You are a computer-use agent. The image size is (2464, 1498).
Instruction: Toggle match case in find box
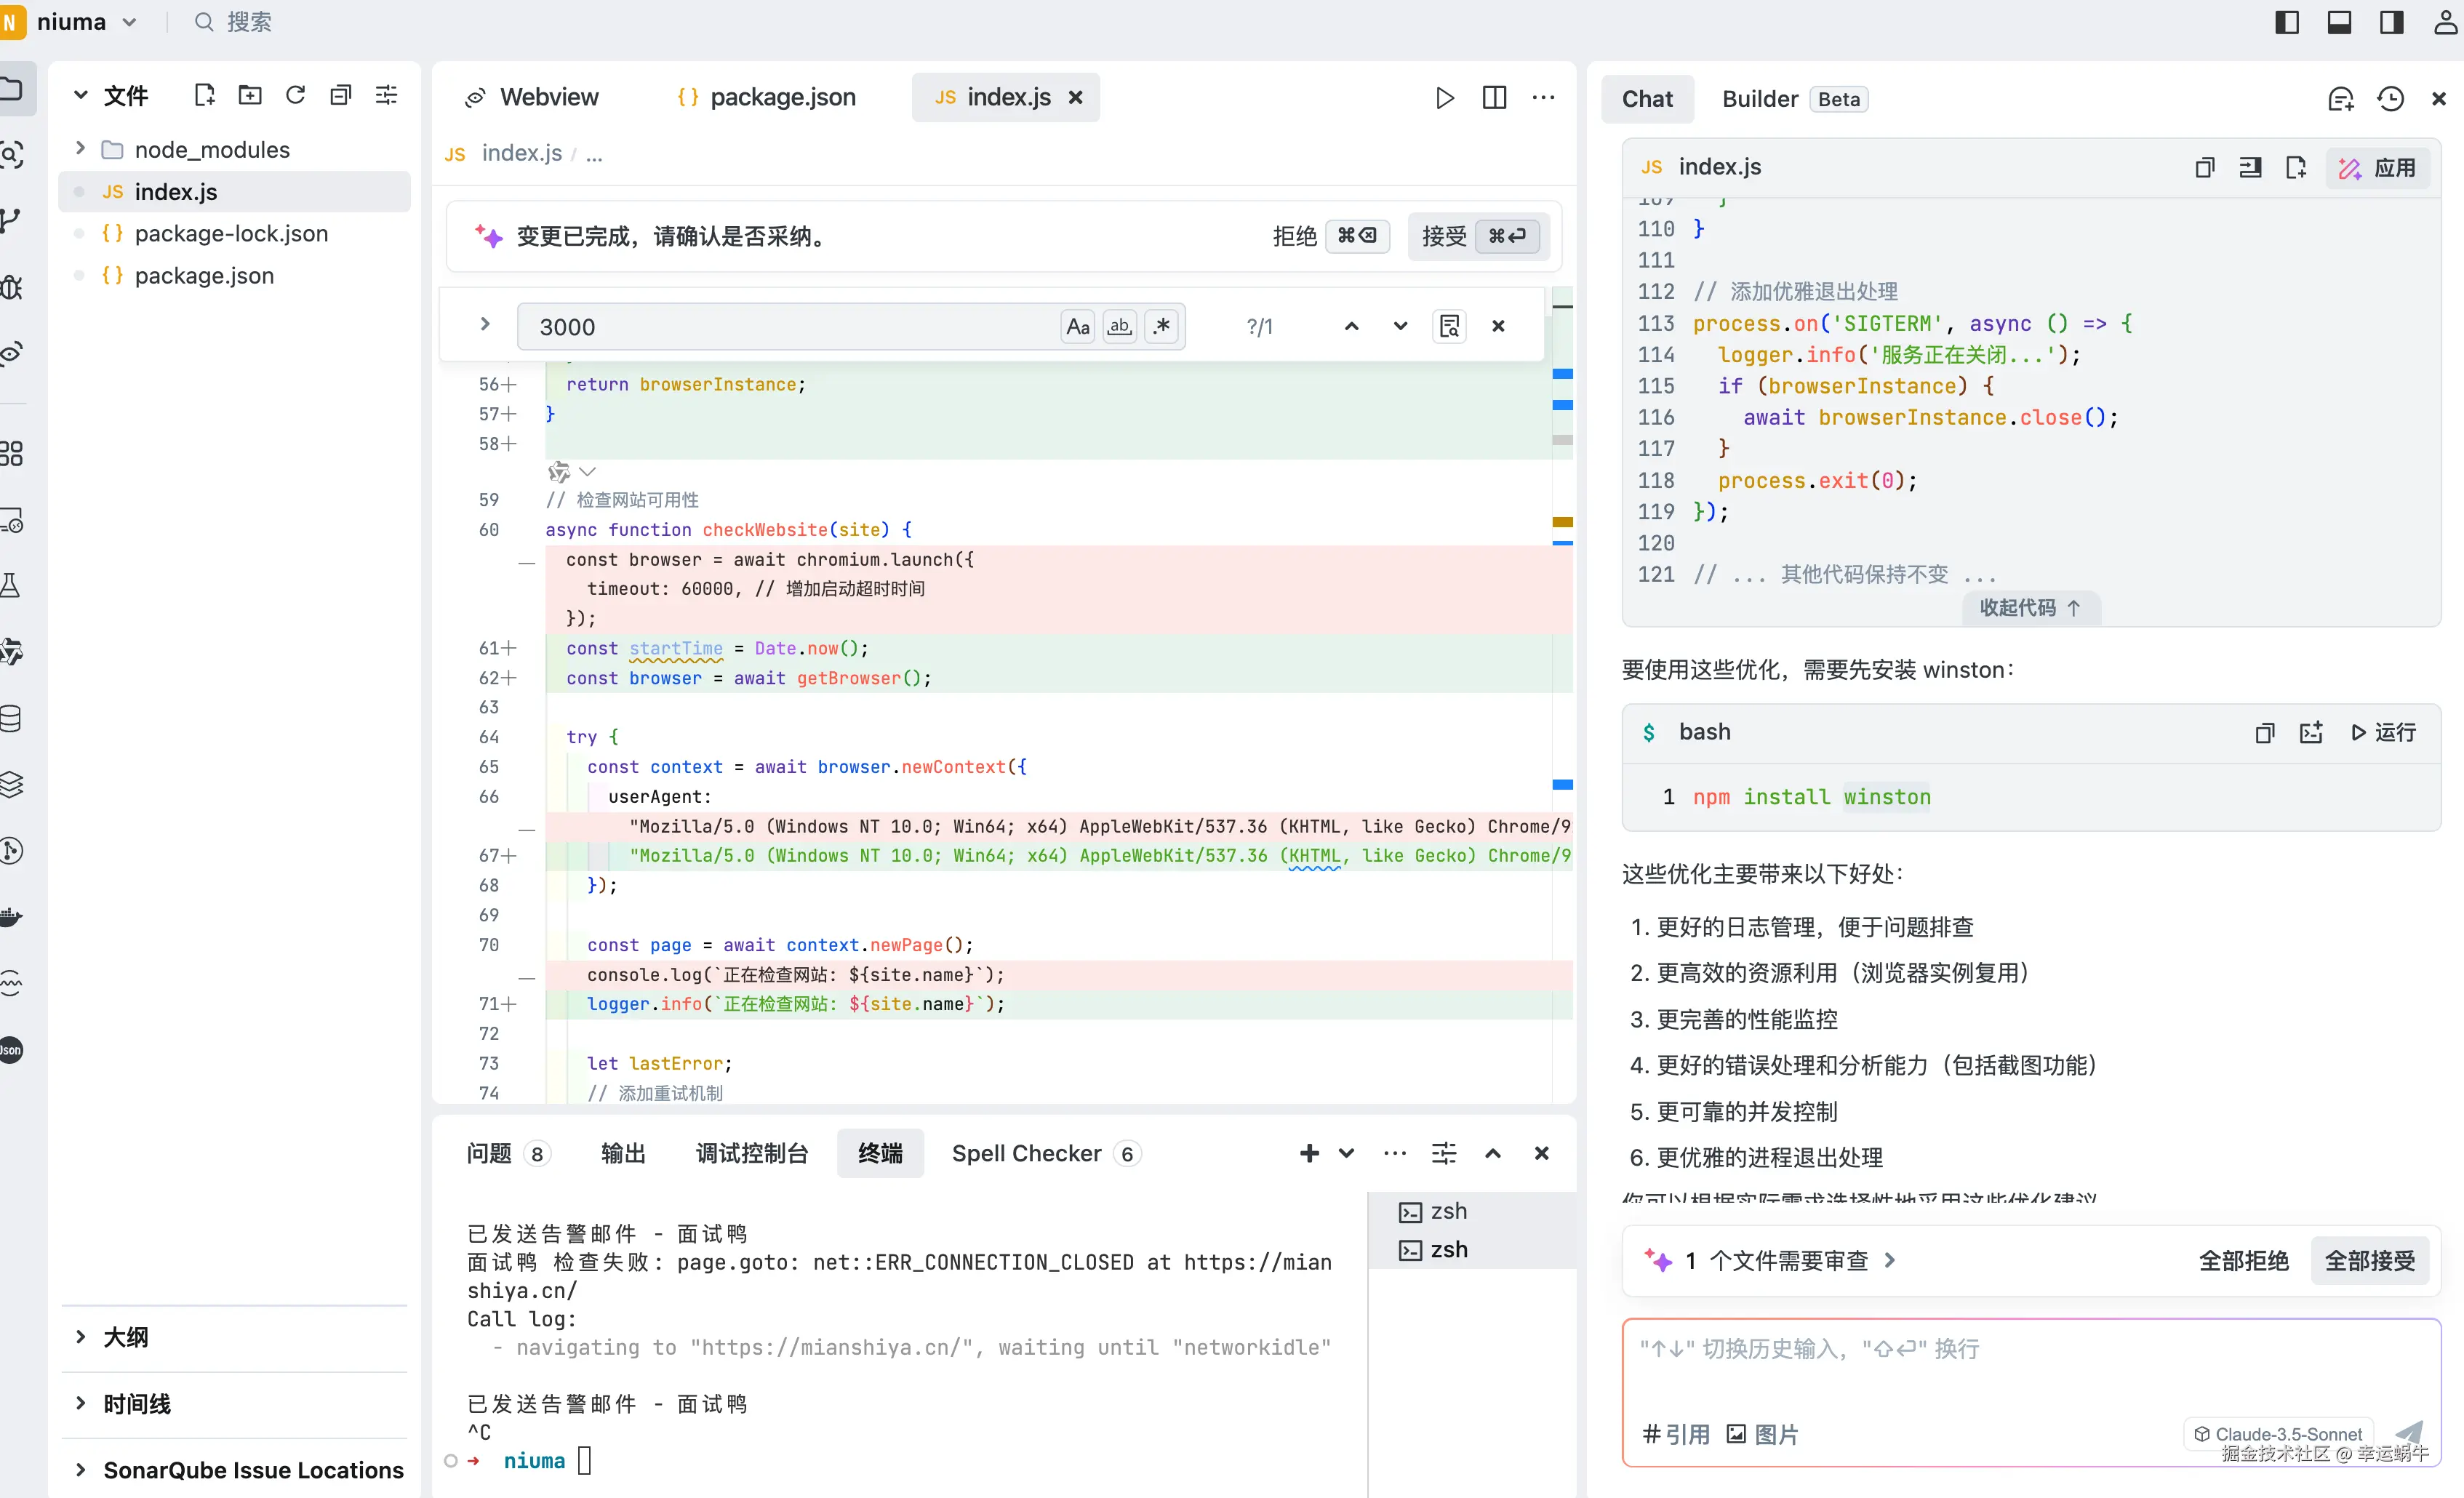pyautogui.click(x=1077, y=326)
